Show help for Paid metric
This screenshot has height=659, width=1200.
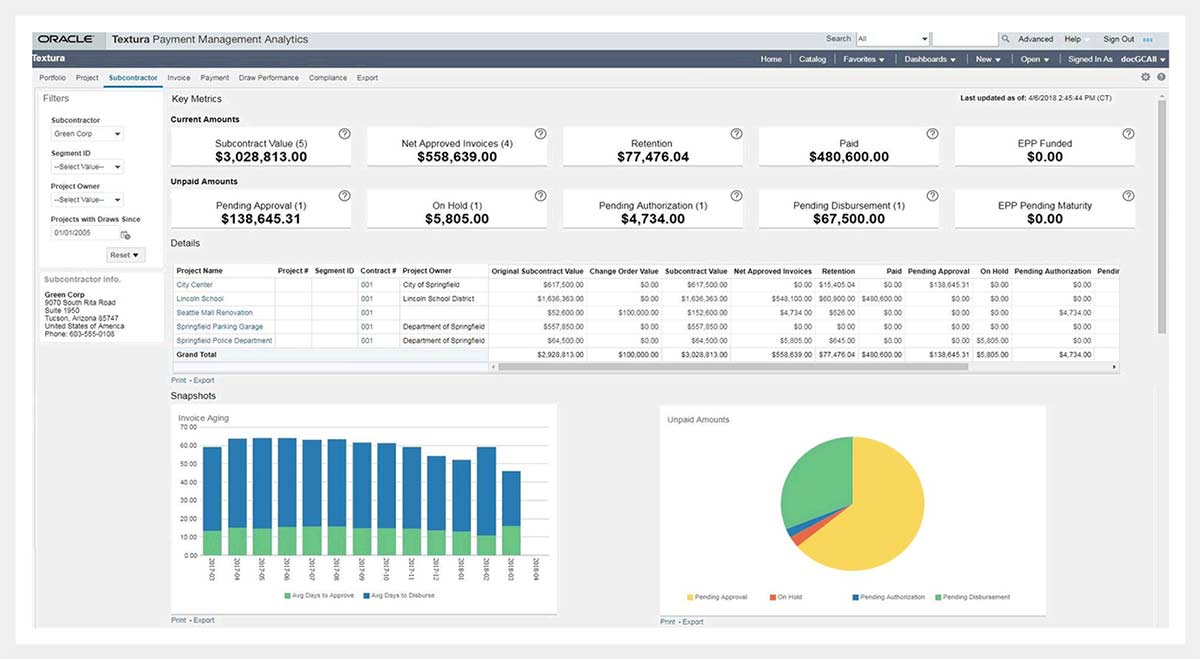(x=932, y=134)
